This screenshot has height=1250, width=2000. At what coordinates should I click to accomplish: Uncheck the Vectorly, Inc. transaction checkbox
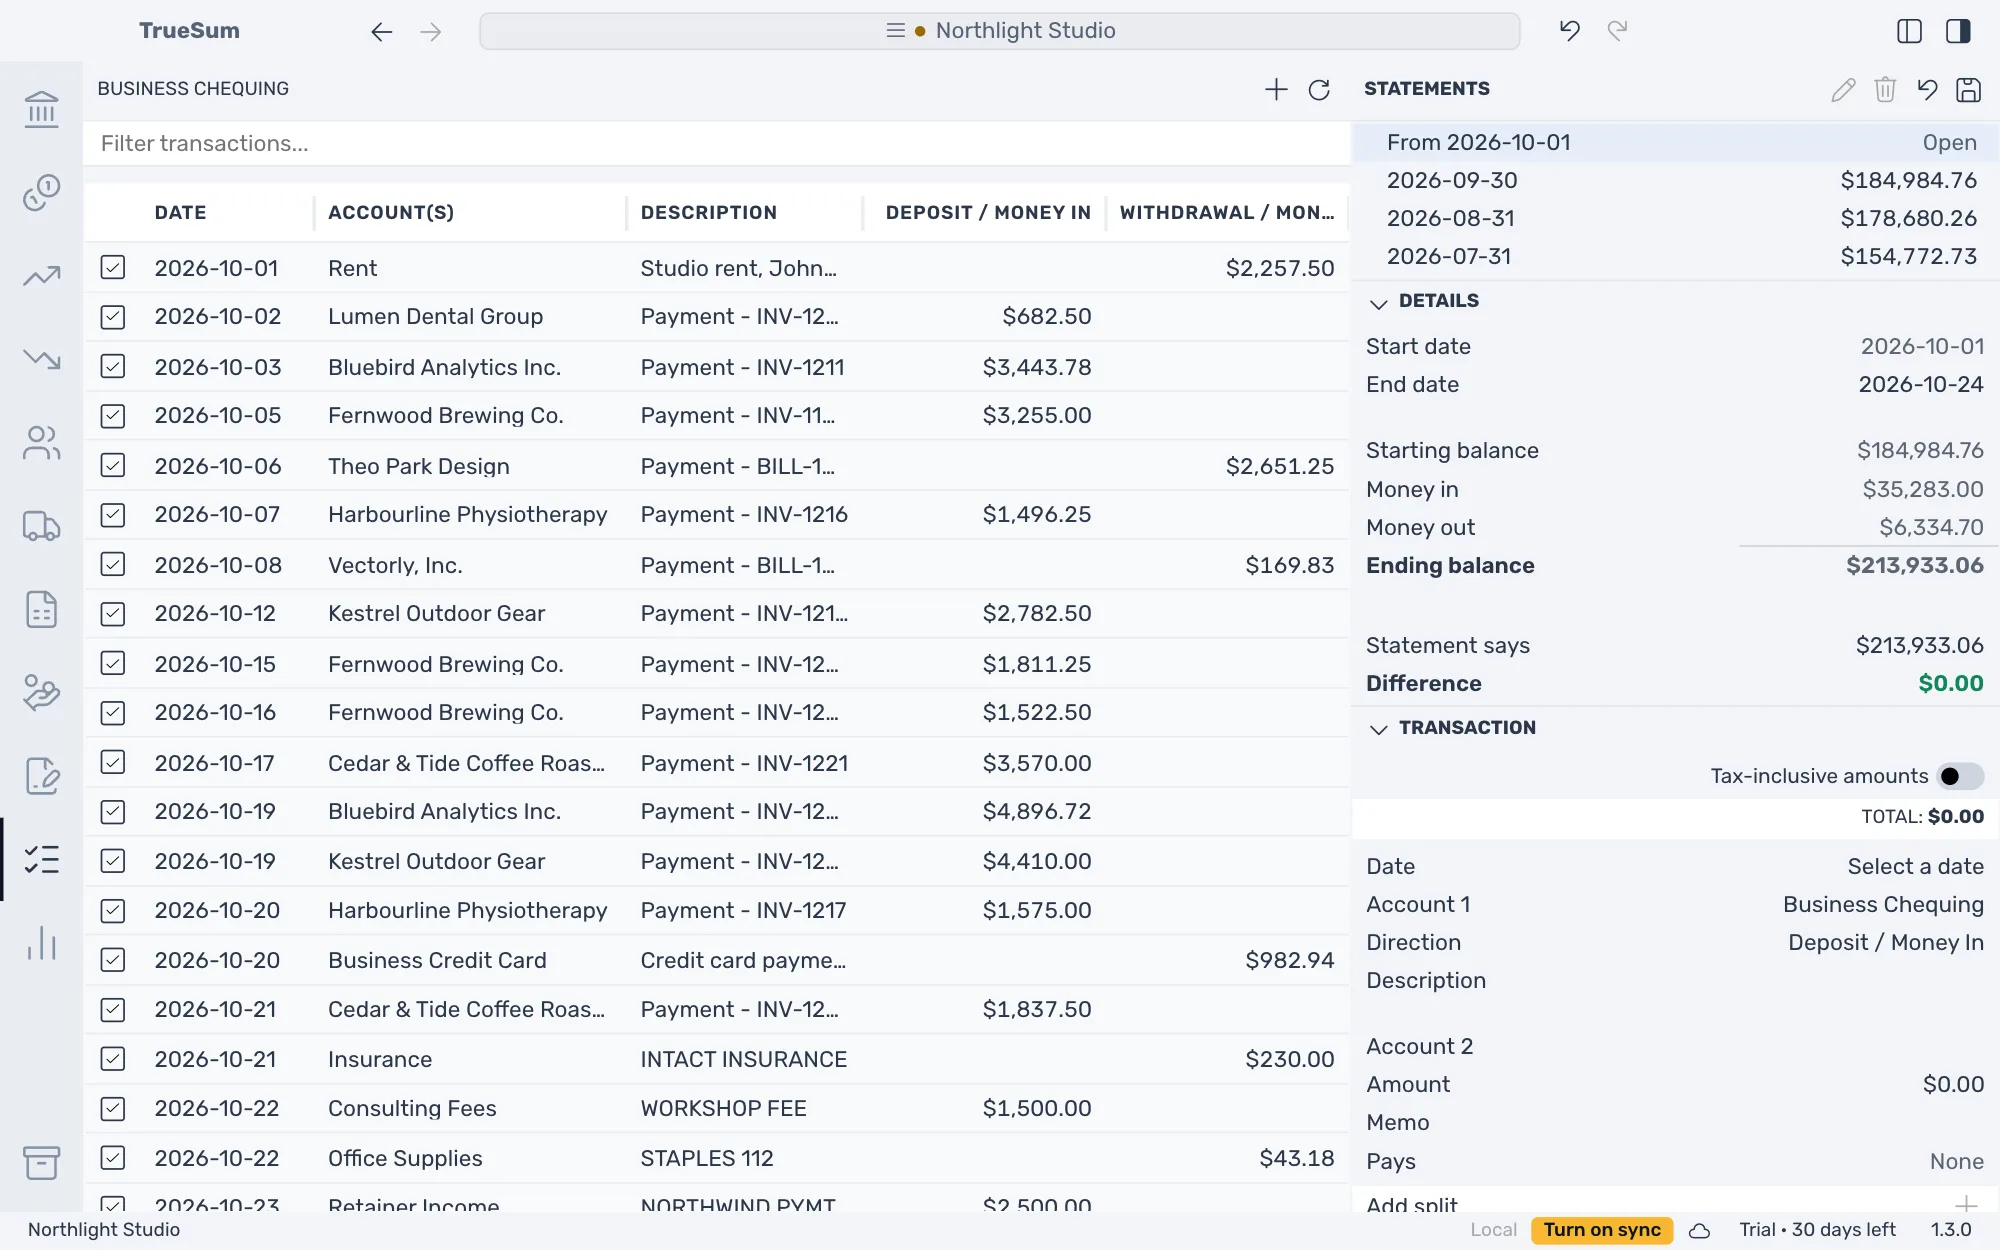(x=113, y=565)
